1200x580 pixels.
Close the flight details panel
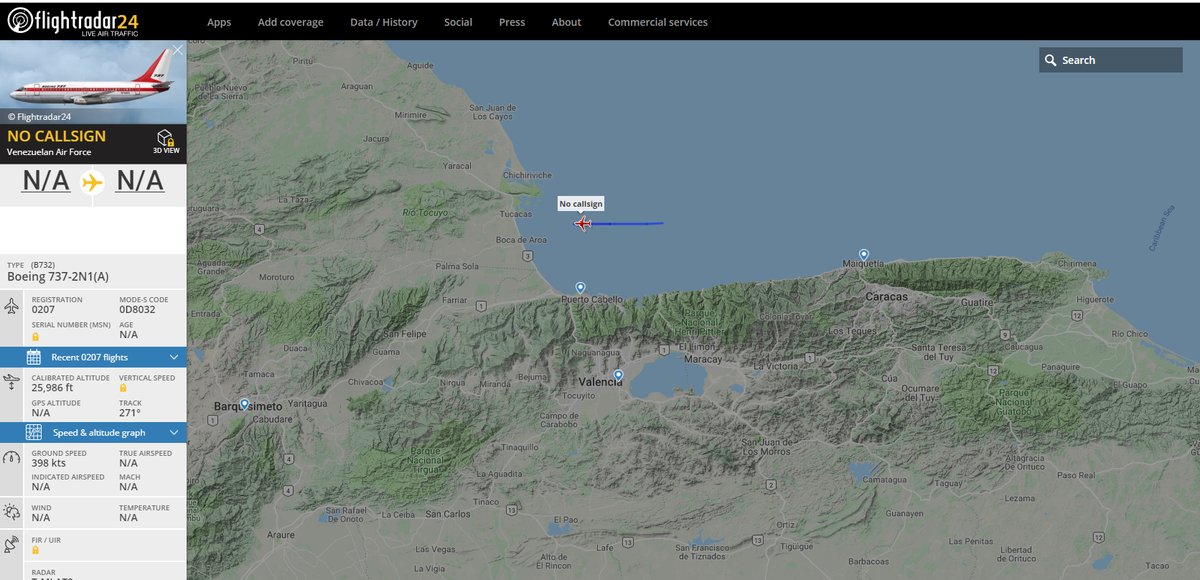tap(177, 49)
